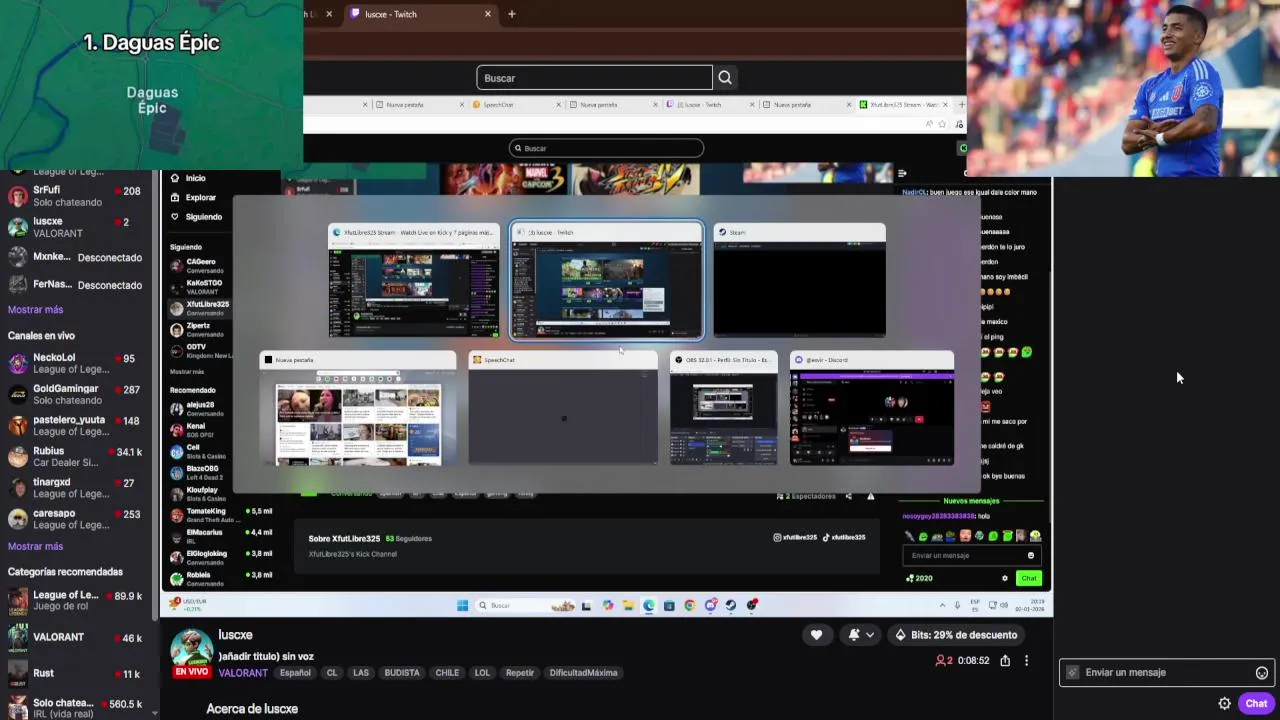Open Steam icon in streamed taskbar
The image size is (1280, 720).
(x=731, y=605)
